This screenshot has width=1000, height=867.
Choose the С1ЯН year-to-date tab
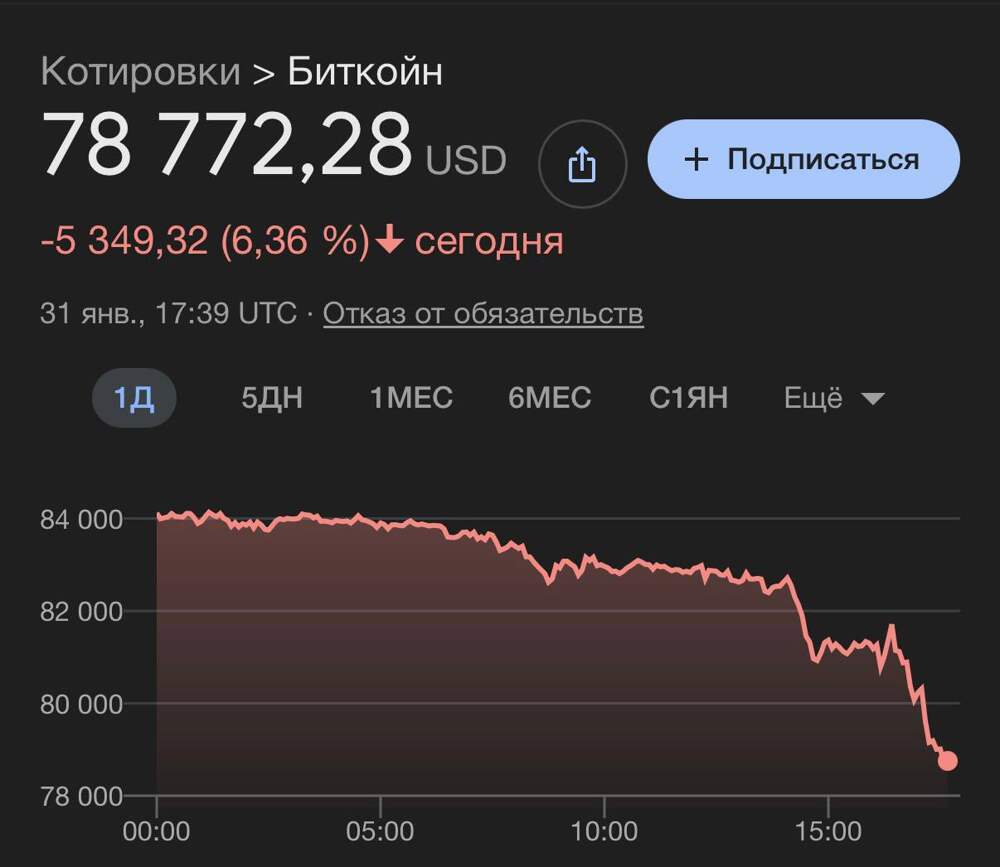coord(688,398)
